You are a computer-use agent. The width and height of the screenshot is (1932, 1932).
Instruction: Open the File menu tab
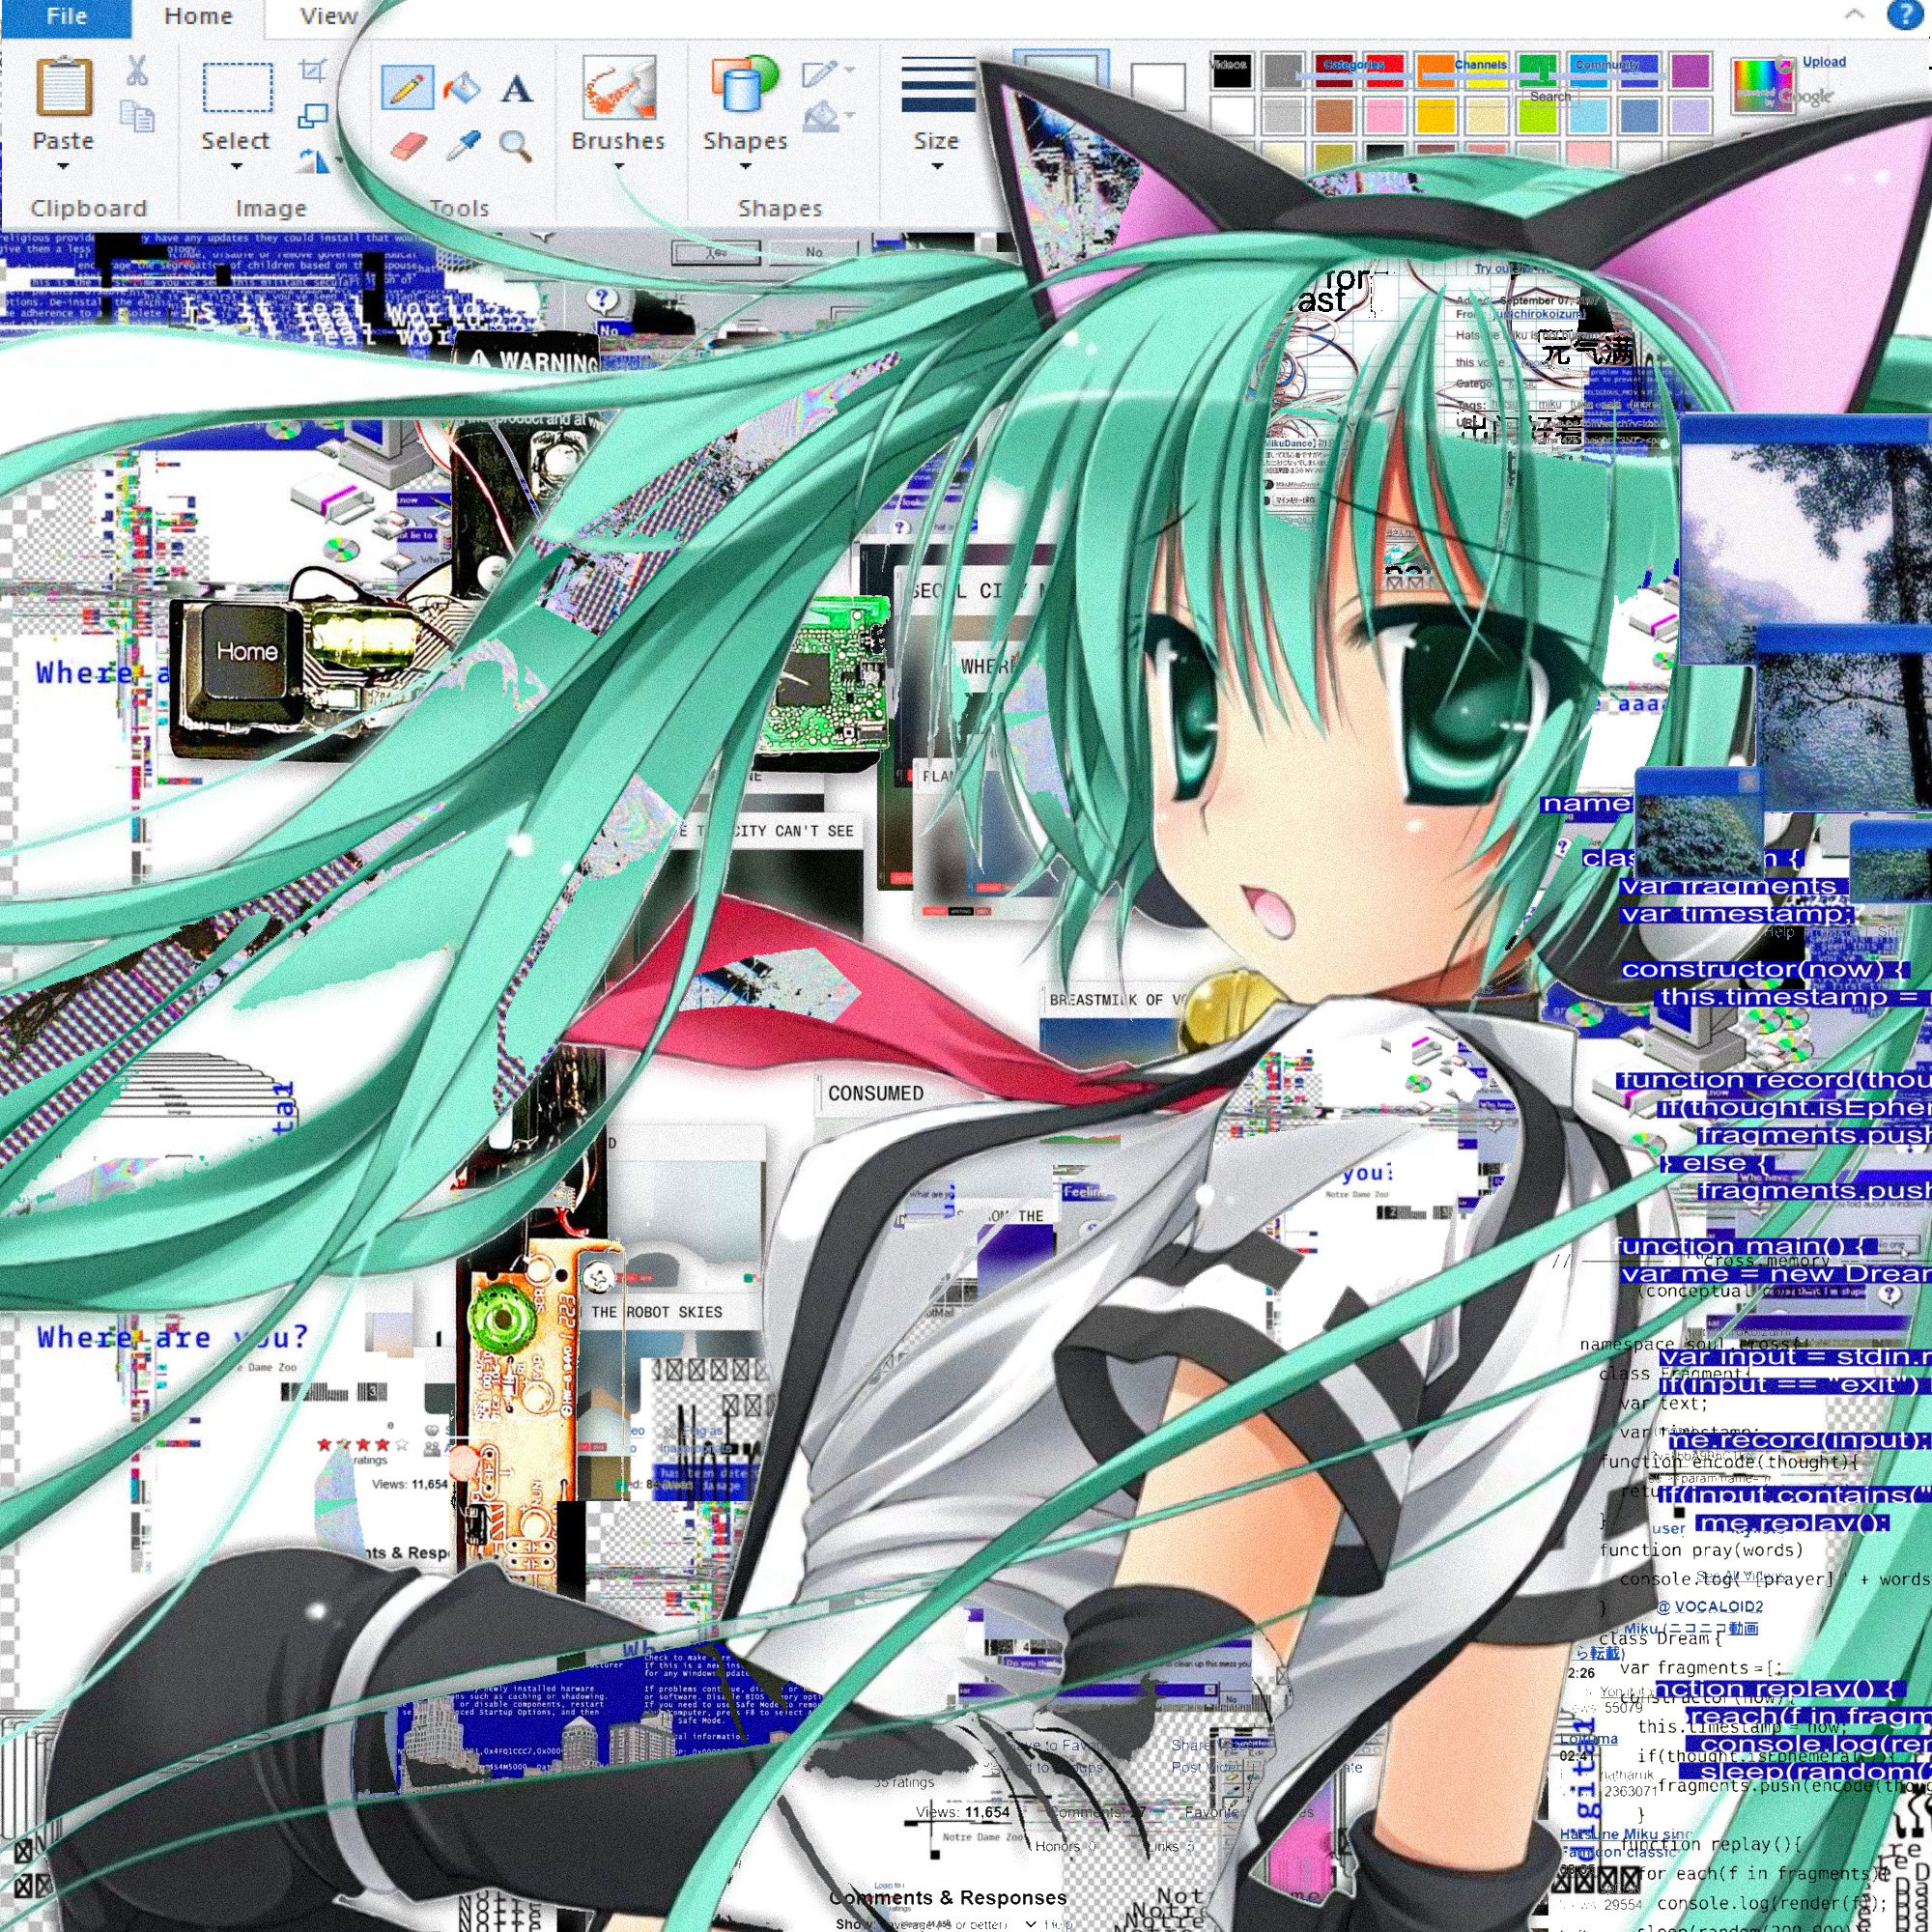66,16
